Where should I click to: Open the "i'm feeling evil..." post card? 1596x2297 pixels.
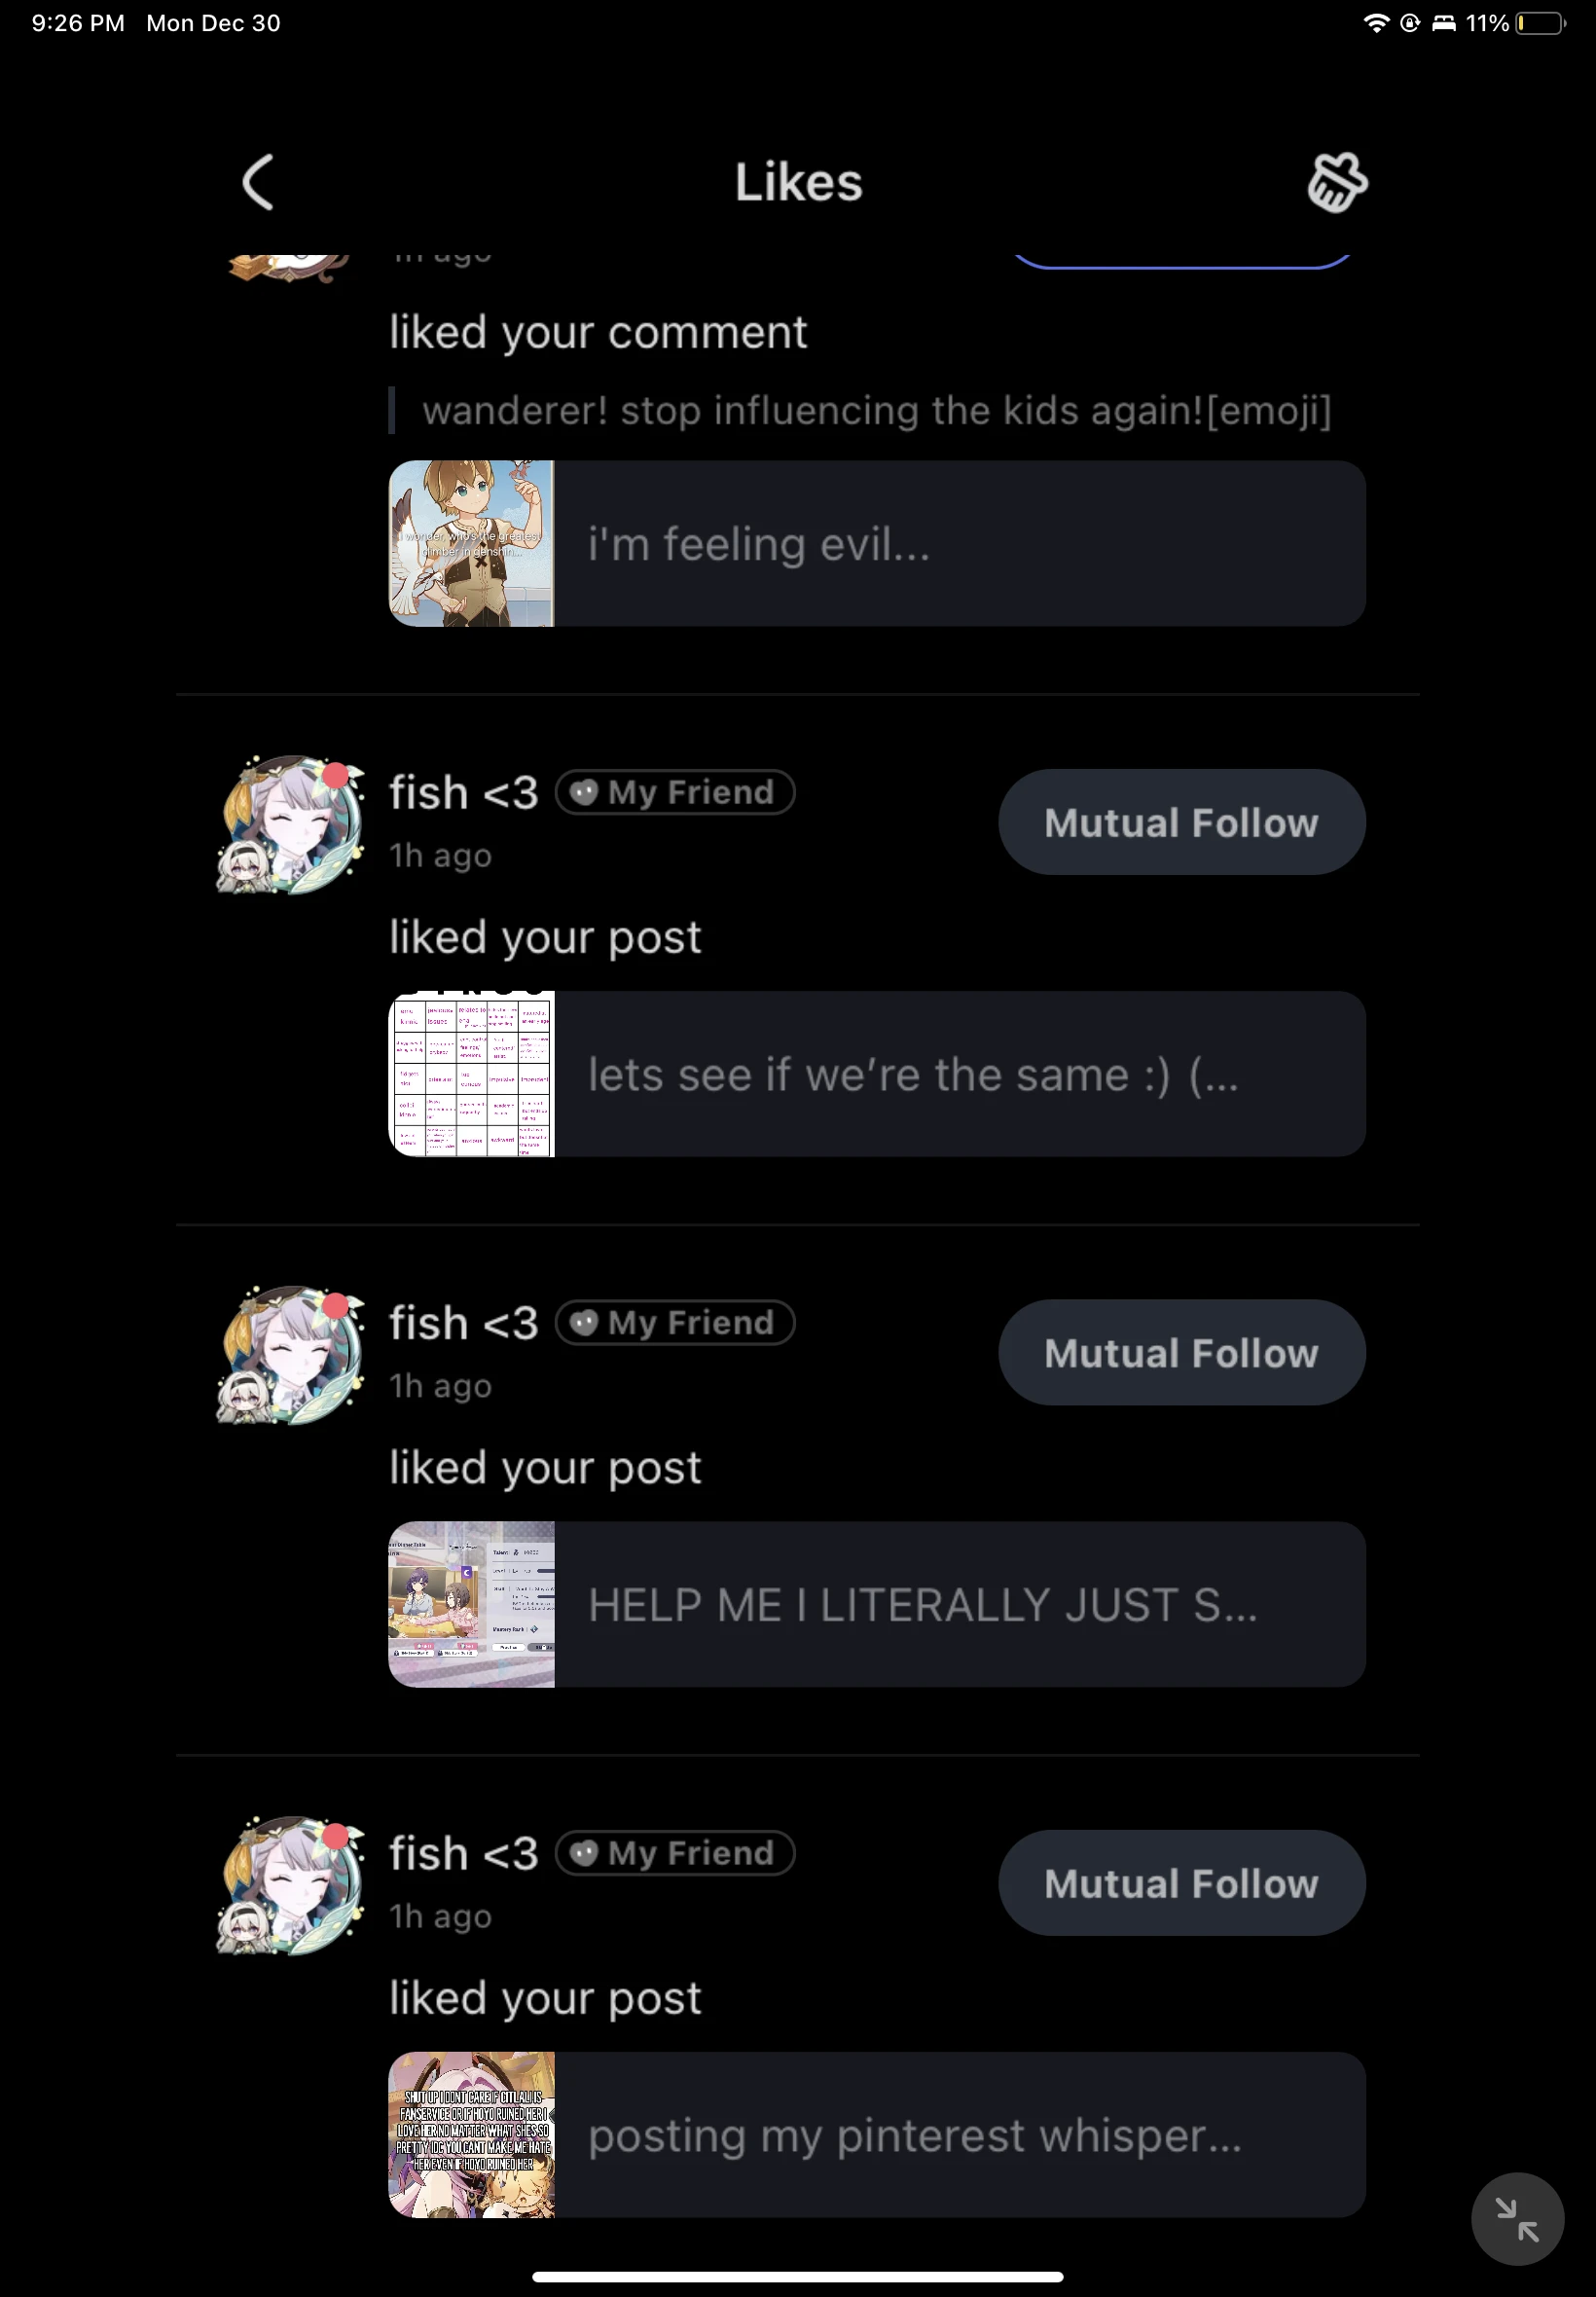pyautogui.click(x=877, y=543)
